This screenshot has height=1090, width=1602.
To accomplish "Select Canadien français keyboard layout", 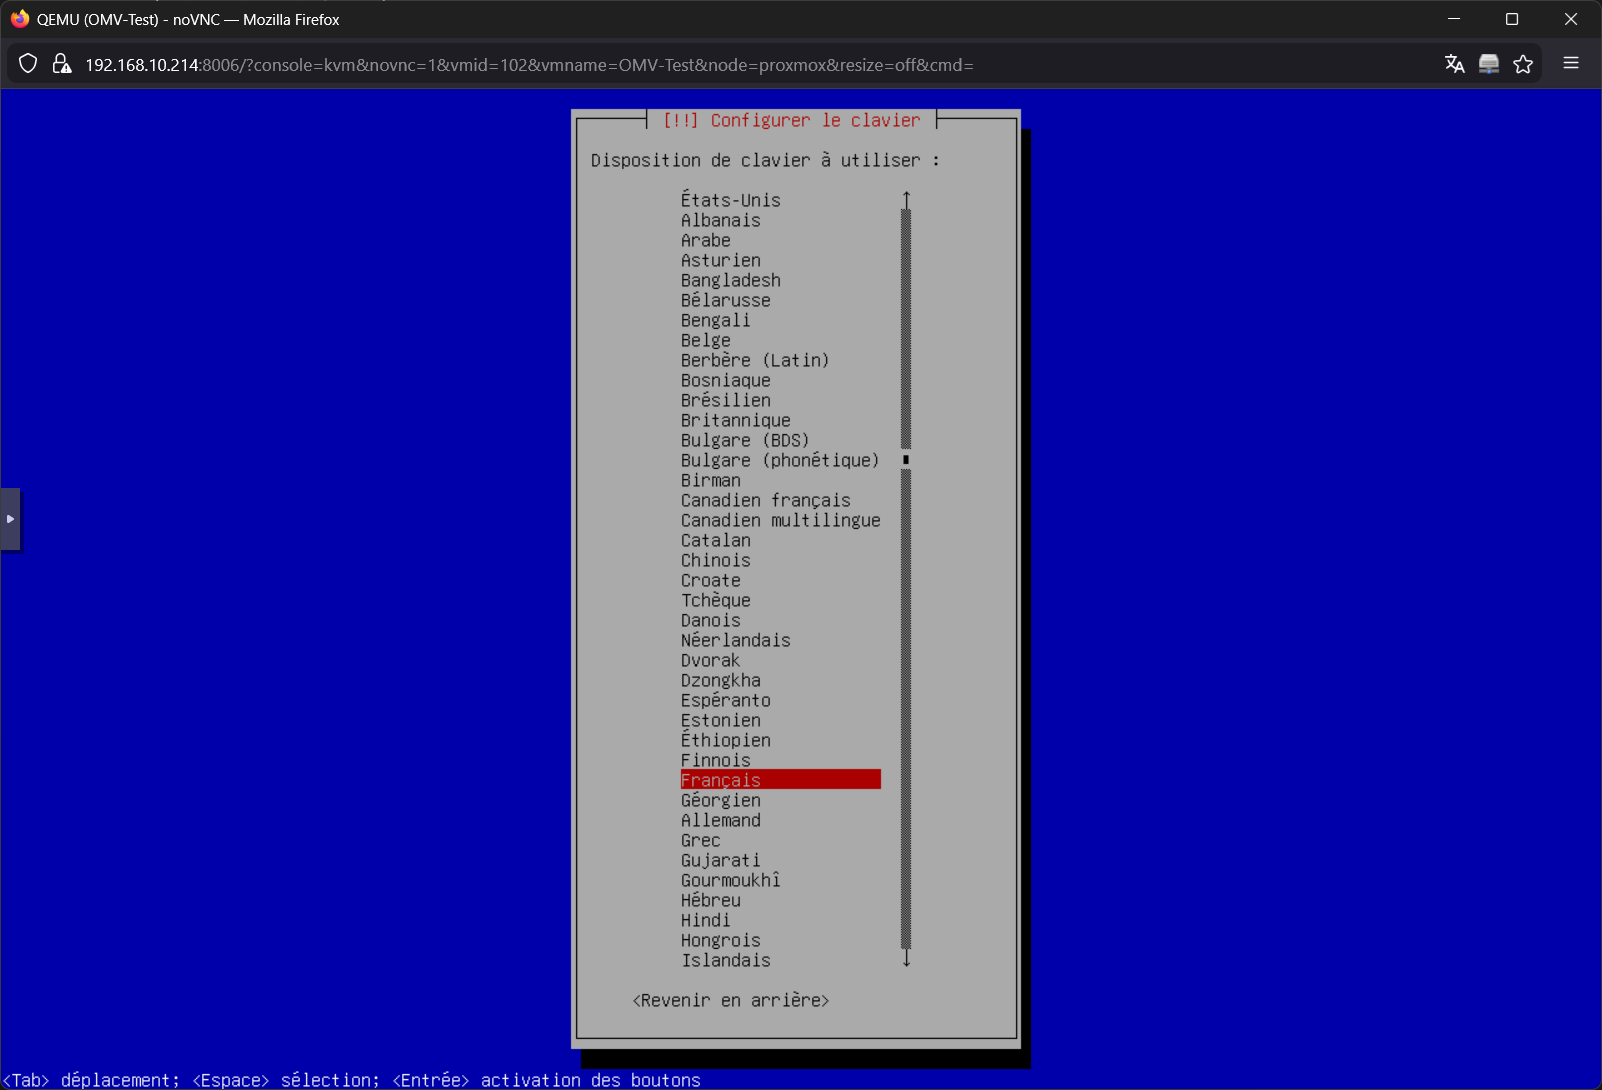I will (x=766, y=500).
